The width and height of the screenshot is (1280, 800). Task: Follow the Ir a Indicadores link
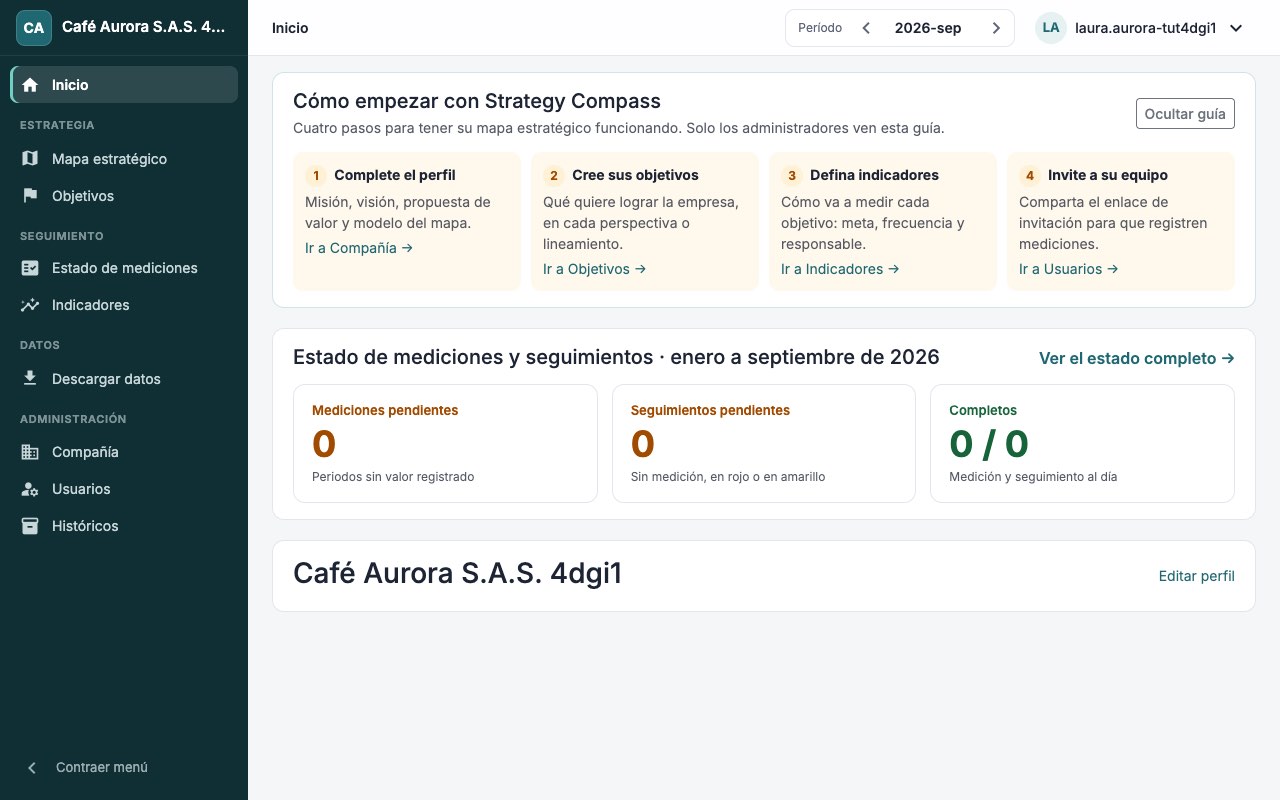840,269
